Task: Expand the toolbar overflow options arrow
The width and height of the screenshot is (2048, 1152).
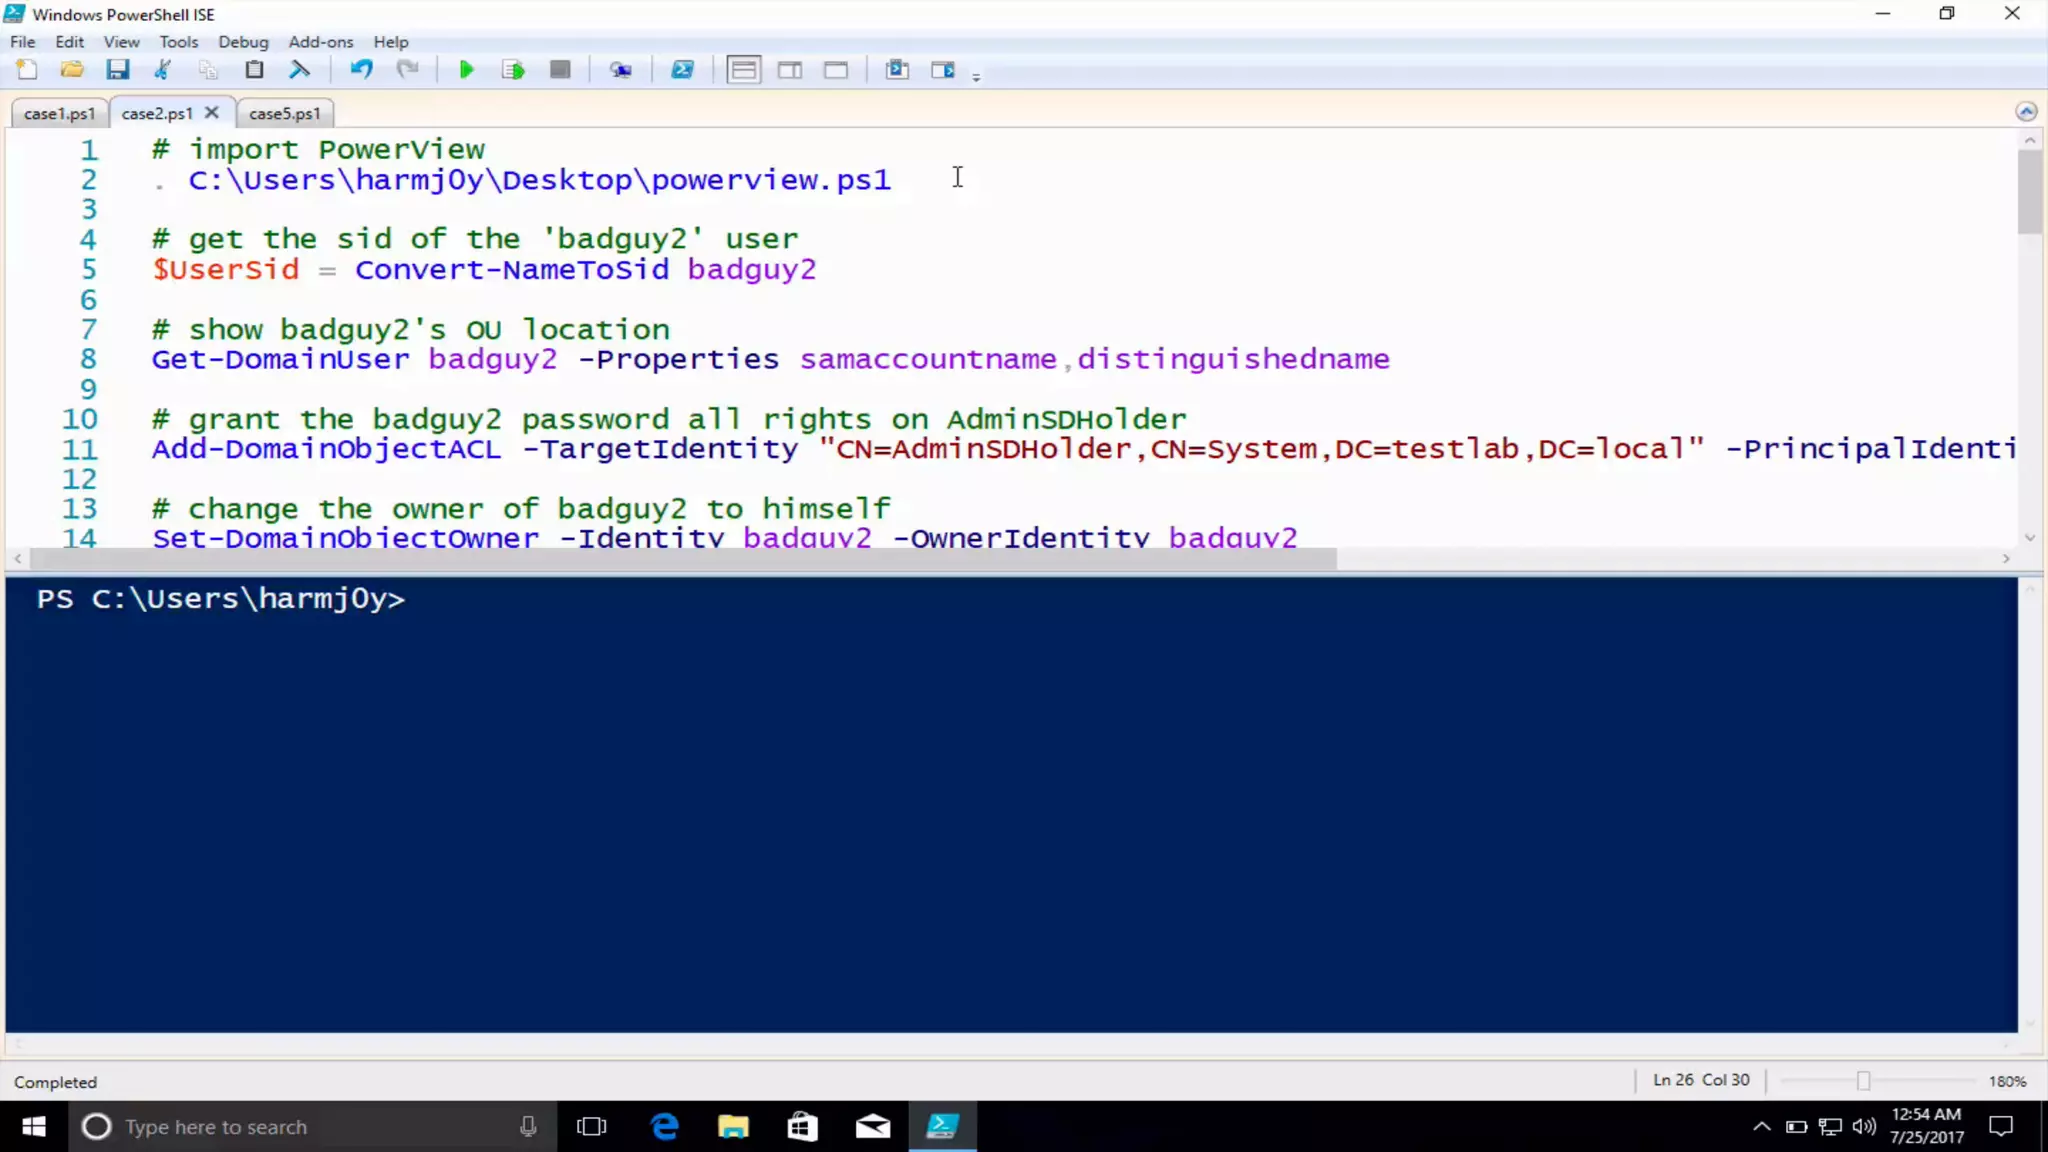Action: tap(976, 76)
